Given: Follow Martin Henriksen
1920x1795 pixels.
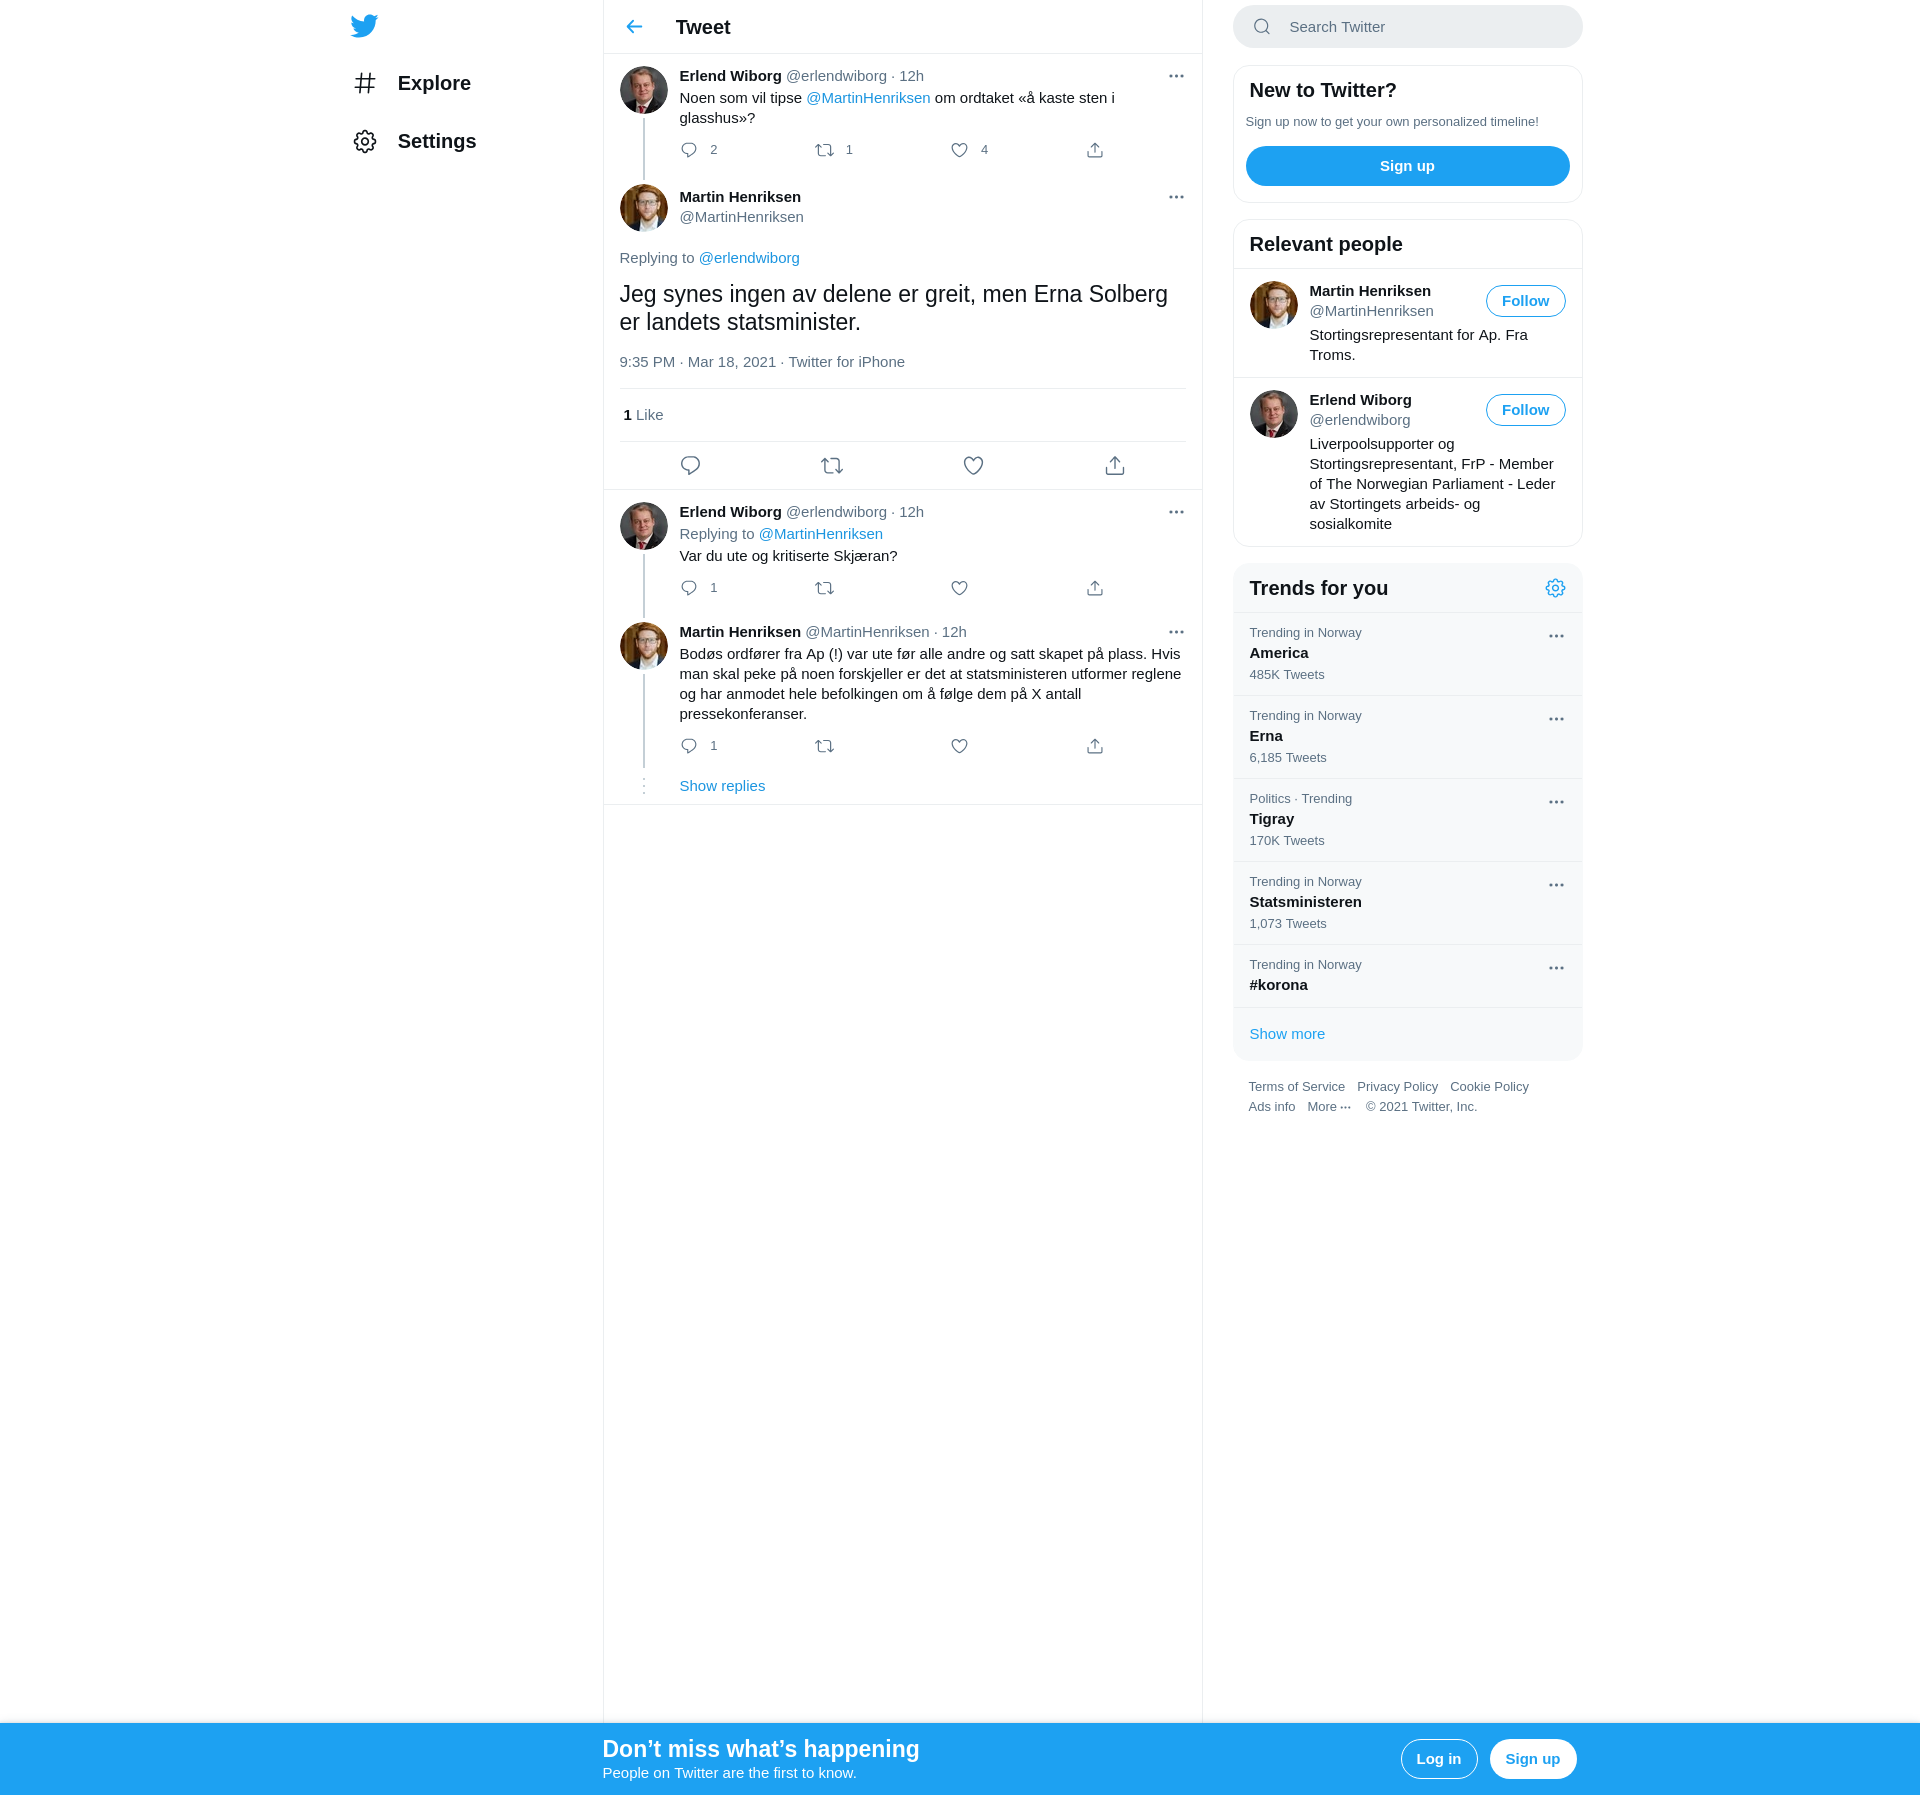Looking at the screenshot, I should click(1525, 301).
